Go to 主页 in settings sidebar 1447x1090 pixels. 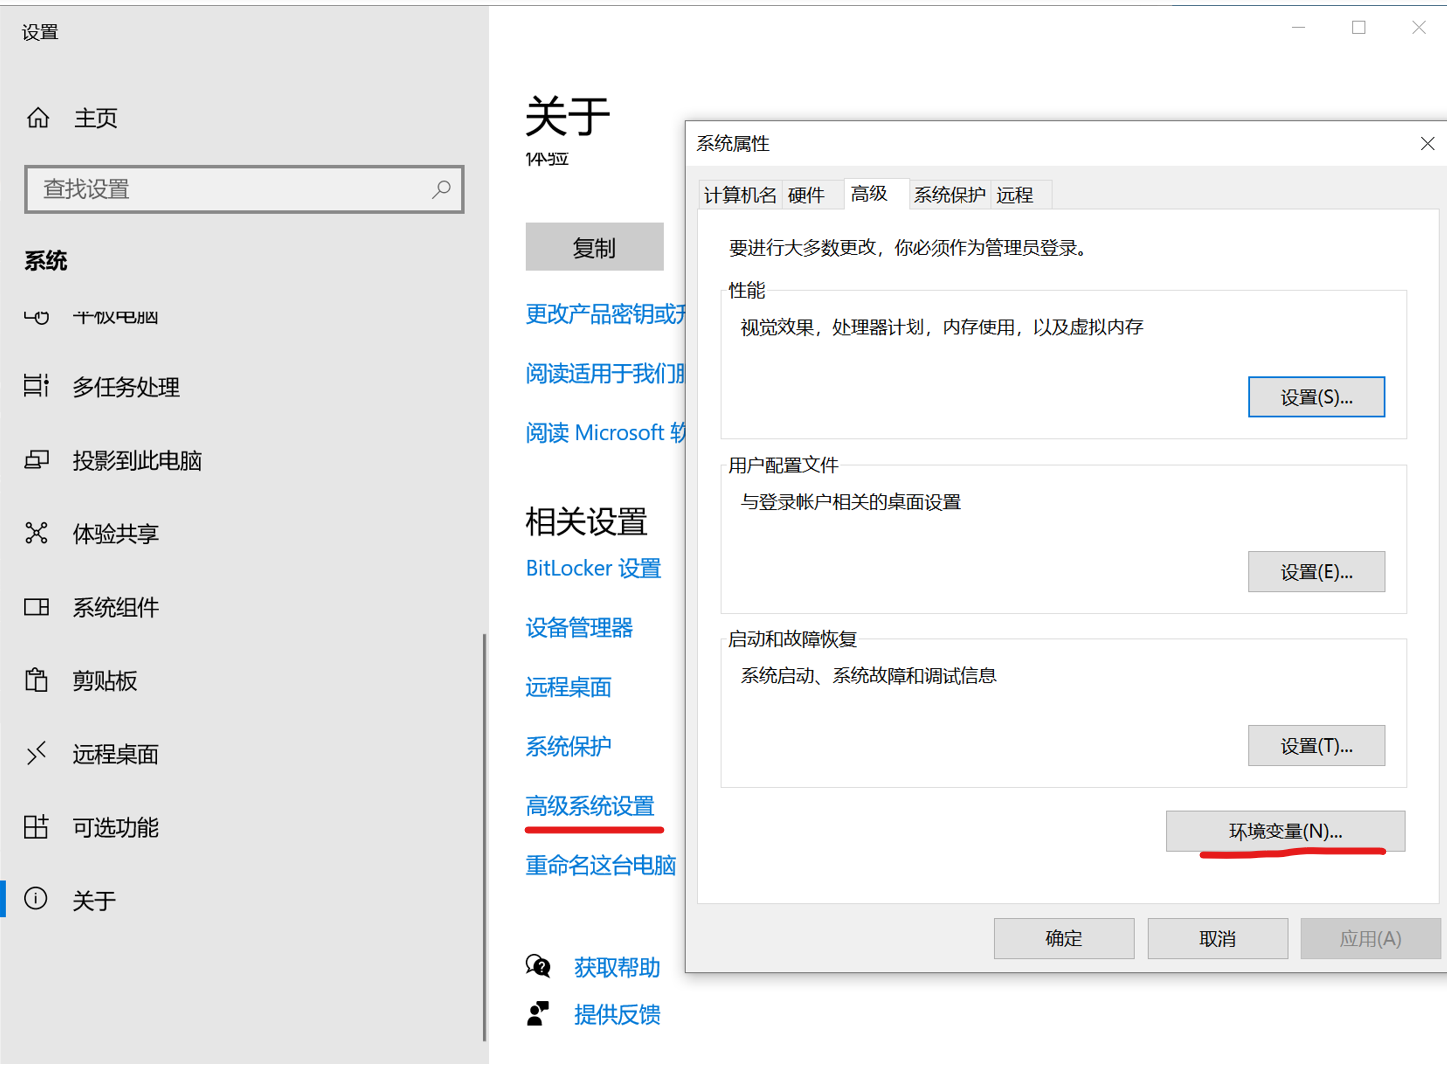[x=96, y=118]
